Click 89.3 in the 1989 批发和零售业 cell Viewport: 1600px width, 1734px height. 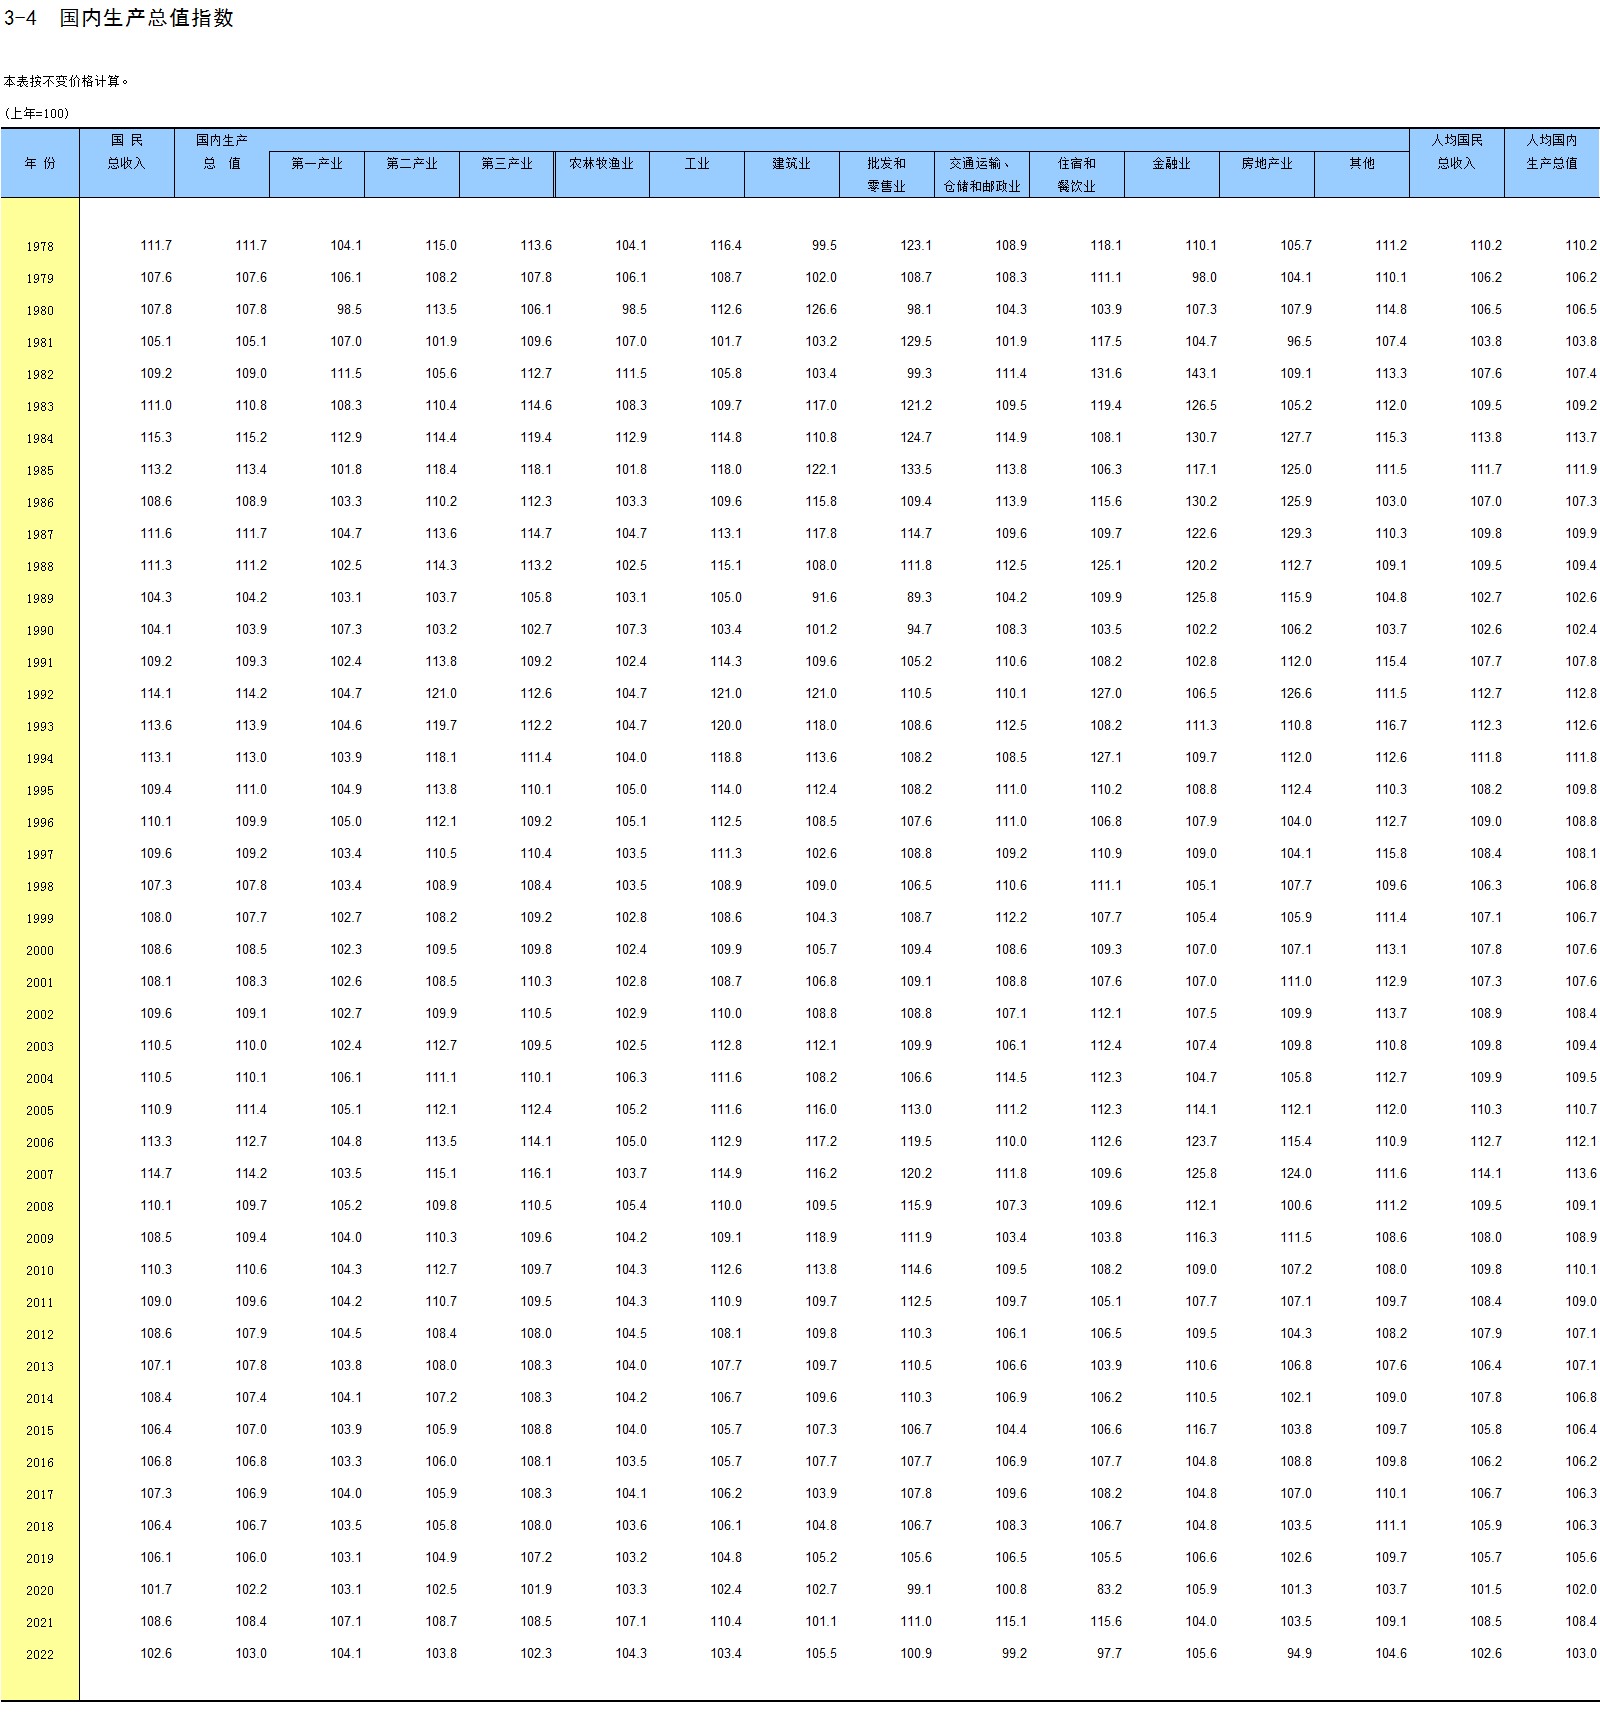point(919,598)
